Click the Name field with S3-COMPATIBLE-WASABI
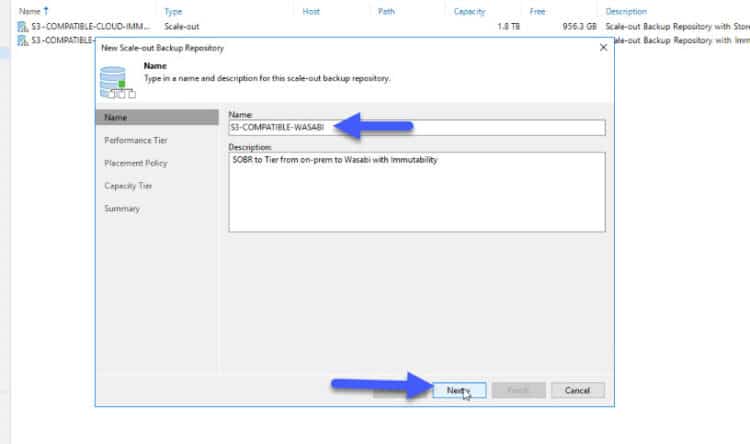The image size is (750, 444). (x=417, y=127)
